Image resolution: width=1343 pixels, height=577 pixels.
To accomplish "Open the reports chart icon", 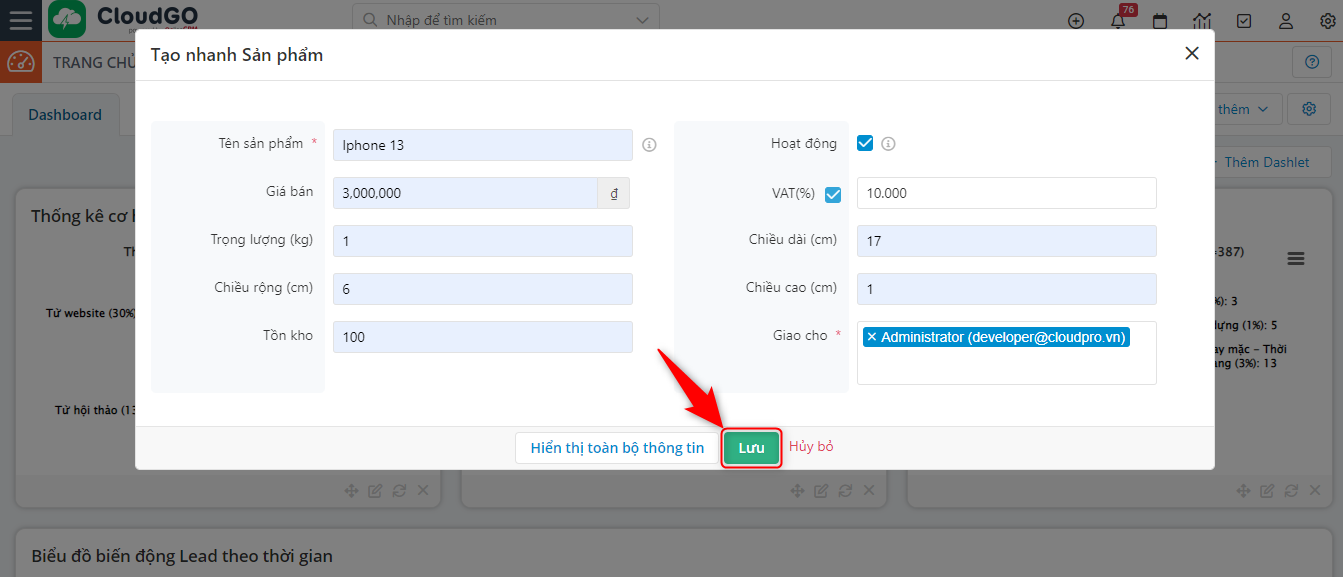I will pos(1202,21).
